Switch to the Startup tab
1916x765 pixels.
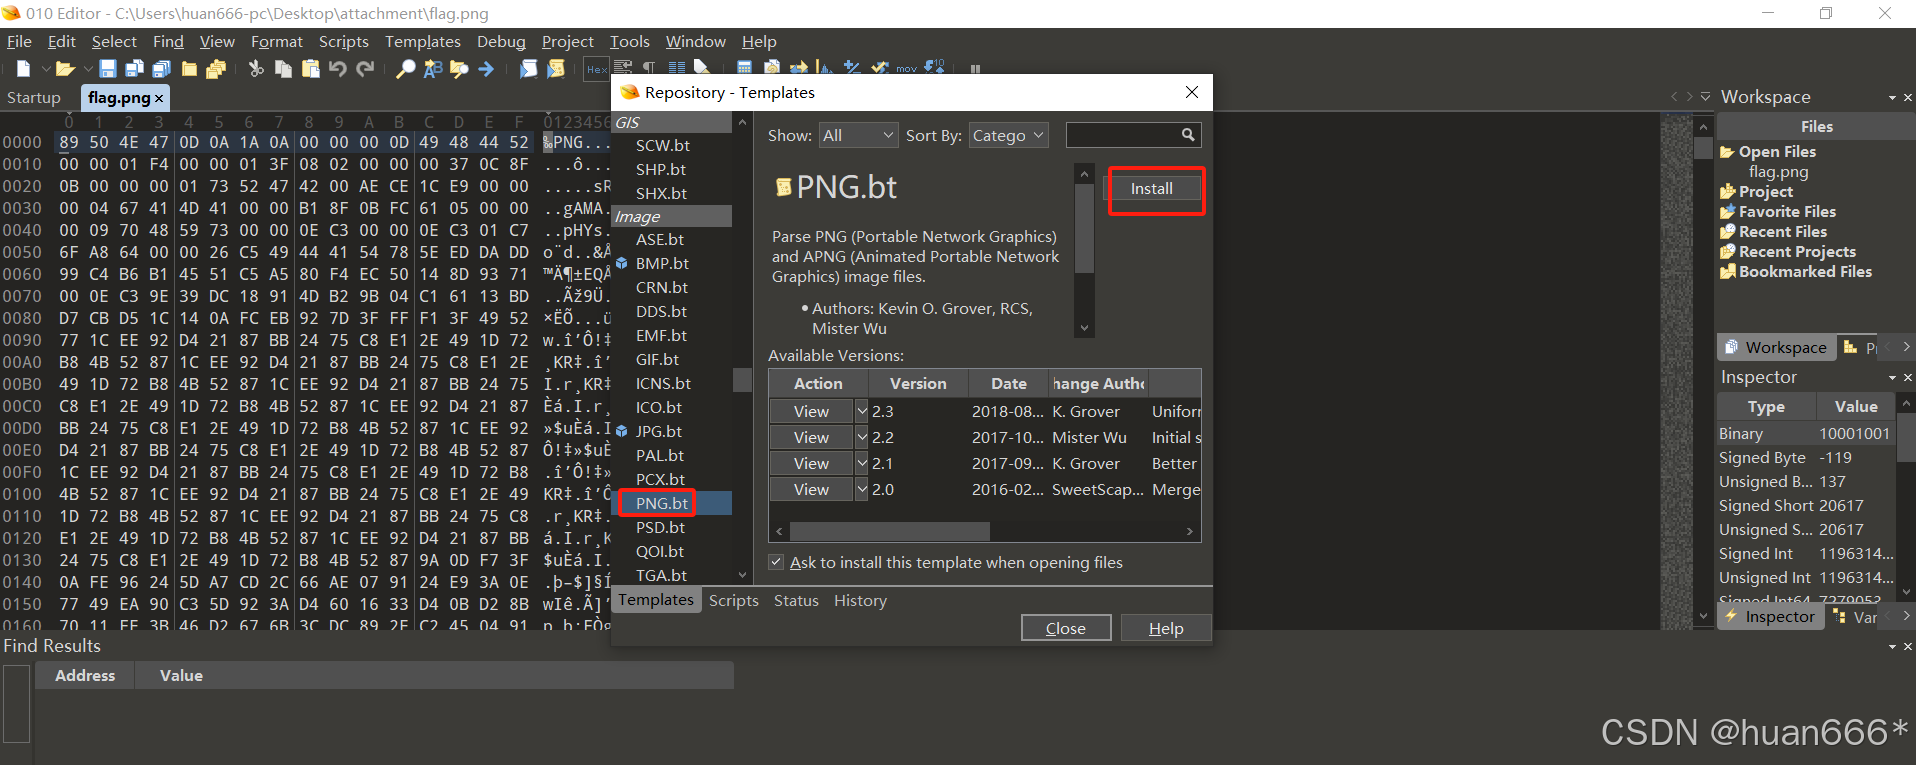[x=34, y=97]
